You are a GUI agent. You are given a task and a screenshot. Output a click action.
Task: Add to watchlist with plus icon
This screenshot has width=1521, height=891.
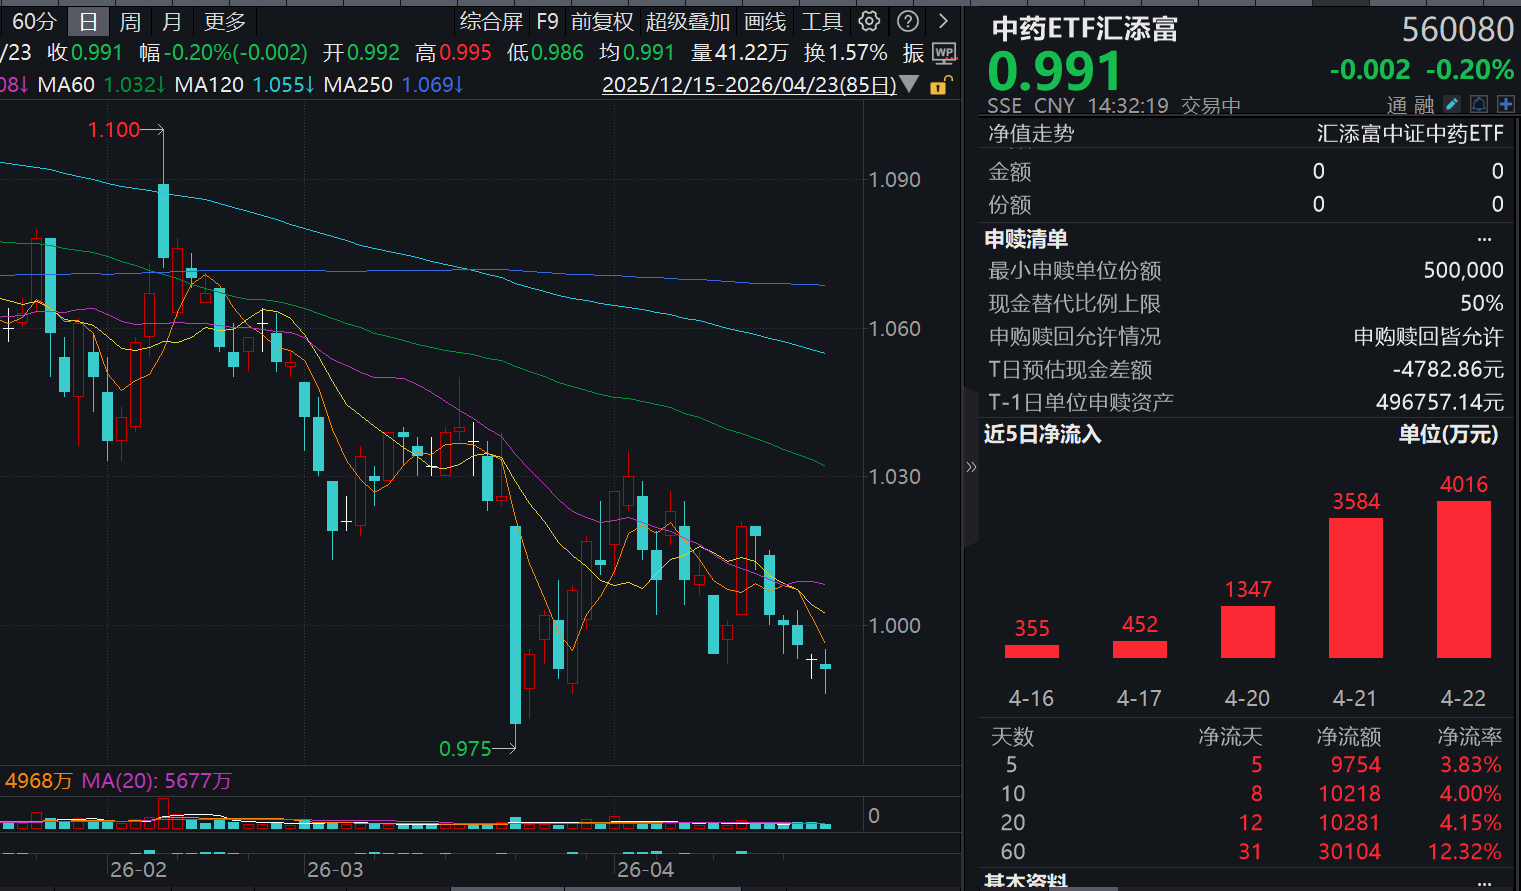click(1505, 104)
